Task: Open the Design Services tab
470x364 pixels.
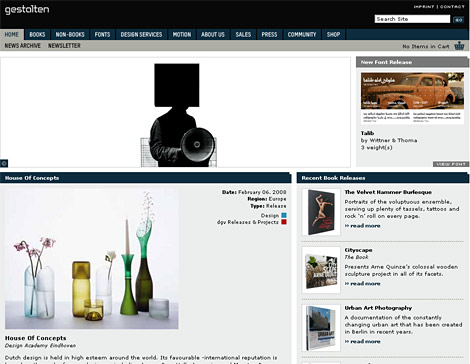Action: [x=141, y=34]
